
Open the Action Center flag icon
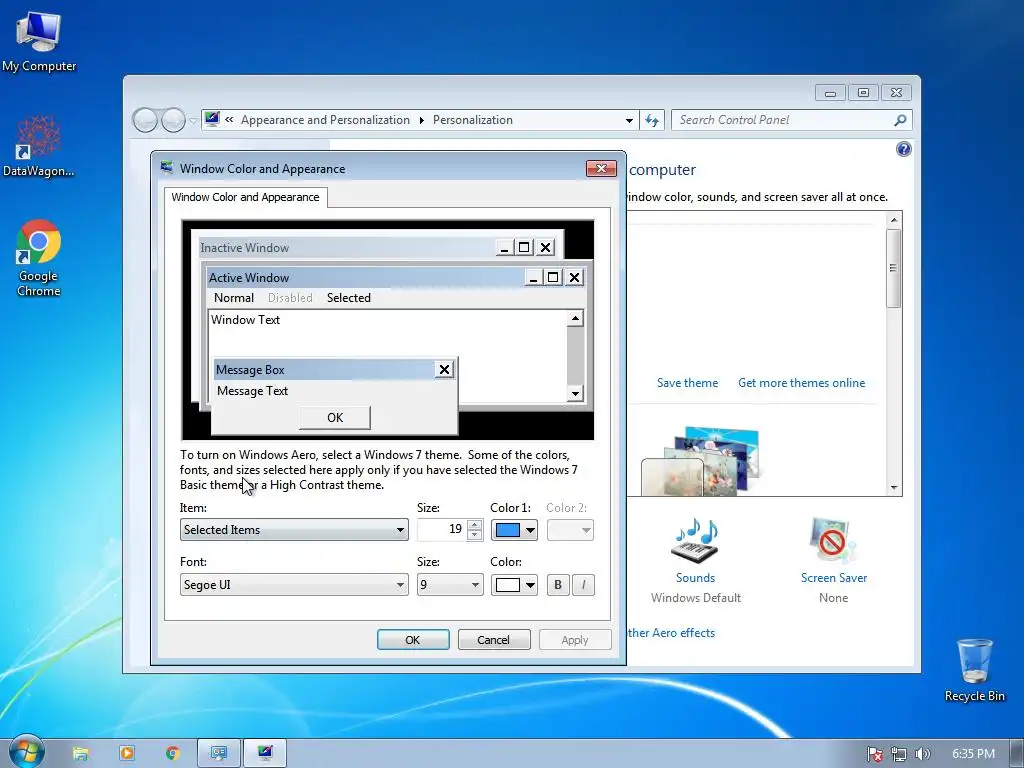tap(874, 754)
